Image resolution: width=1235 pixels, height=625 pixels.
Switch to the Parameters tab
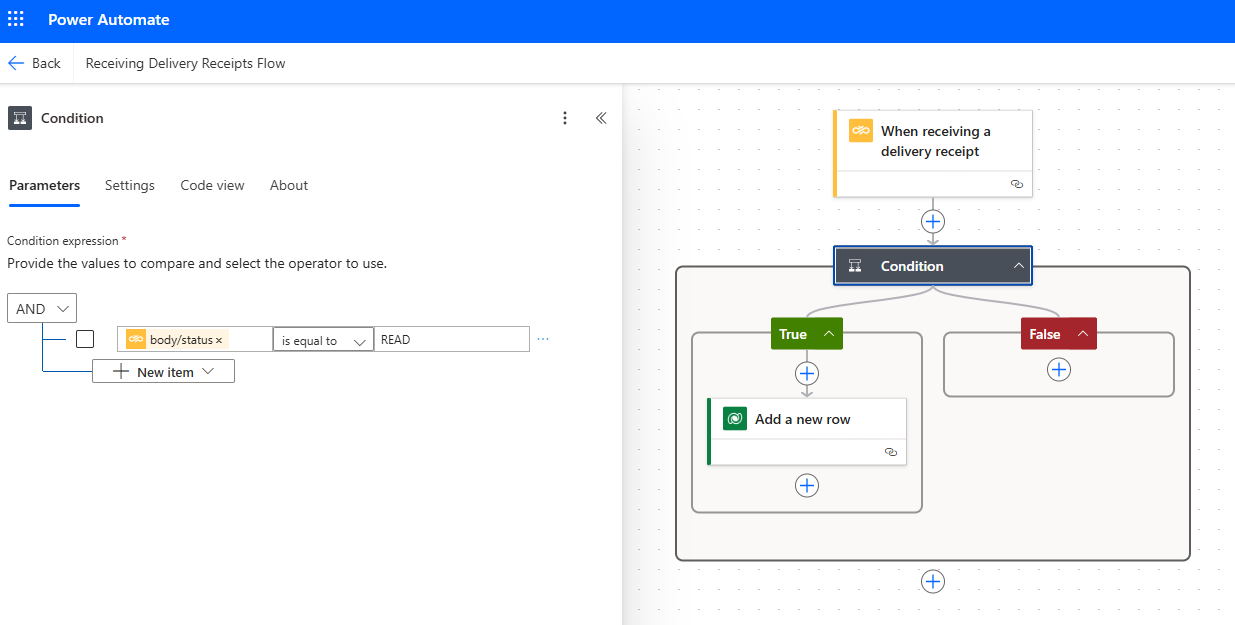pyautogui.click(x=44, y=185)
